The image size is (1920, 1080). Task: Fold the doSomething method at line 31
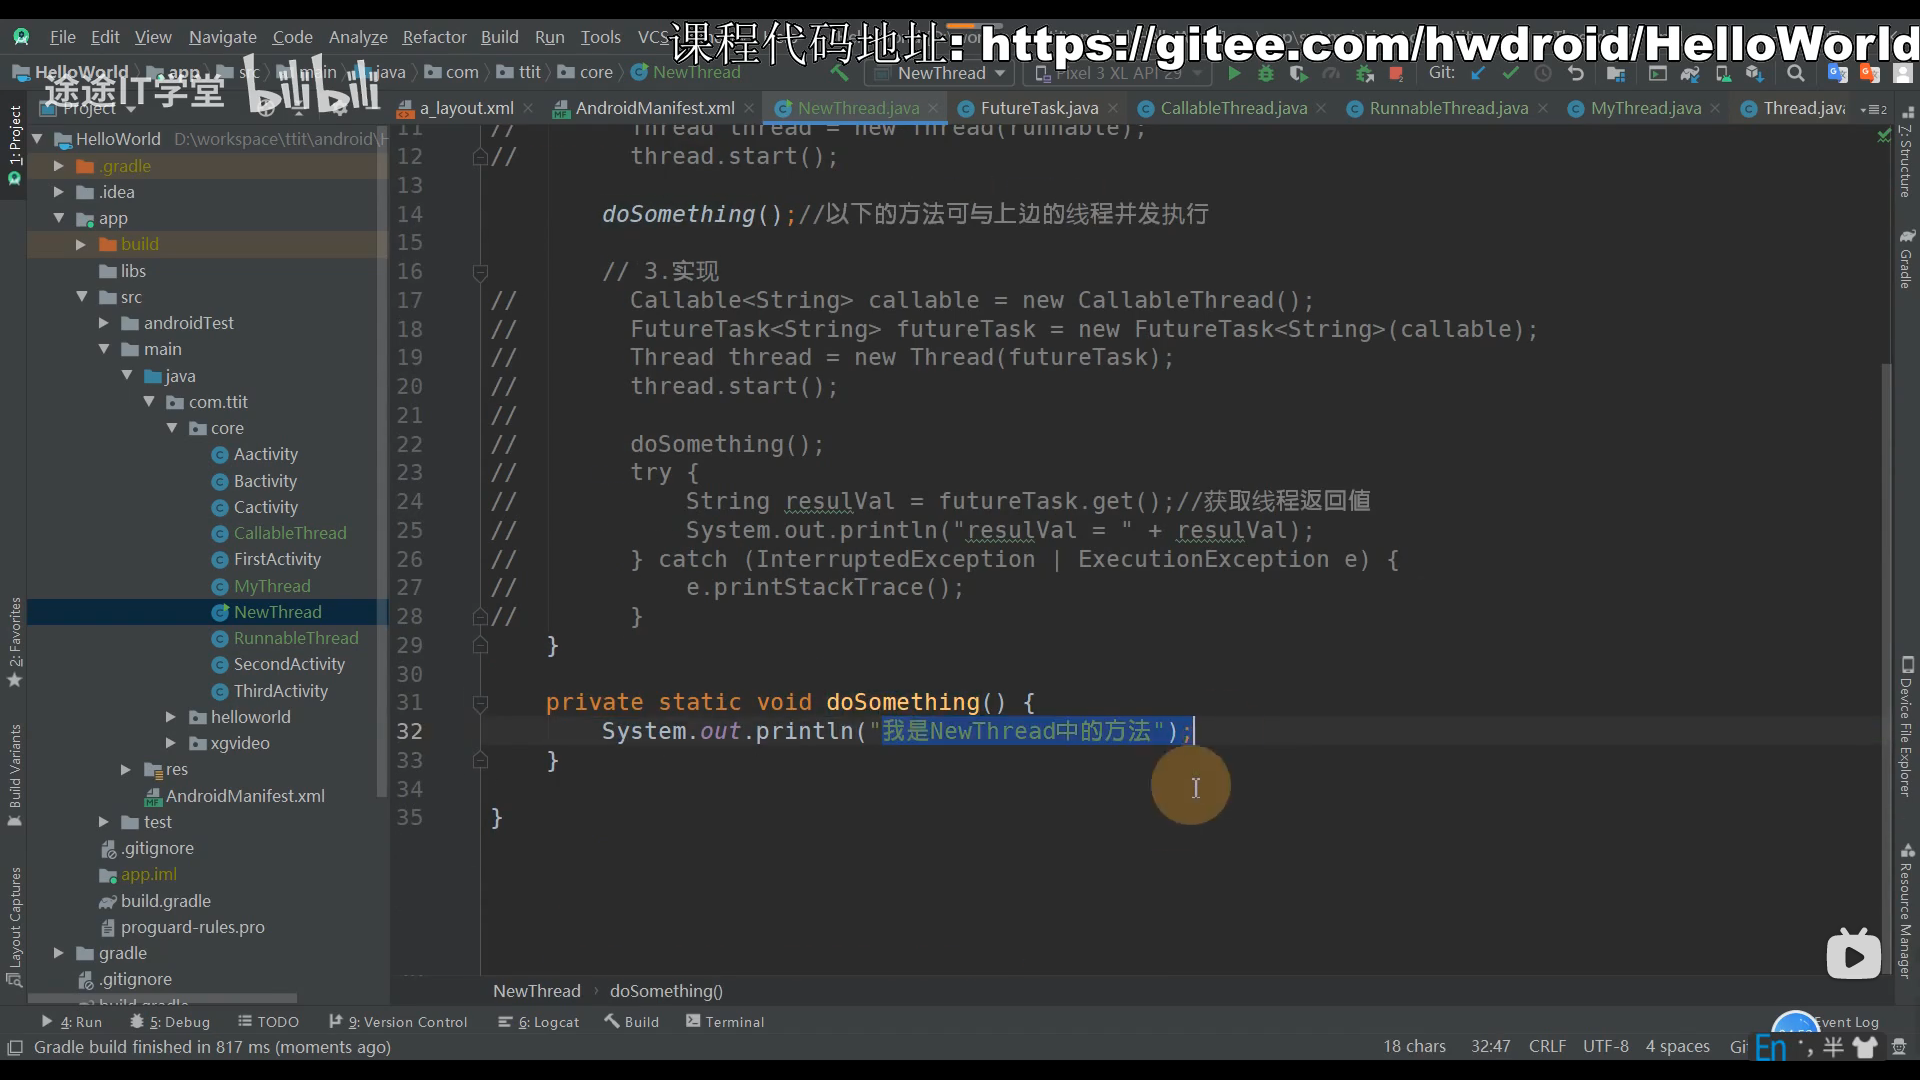(x=480, y=703)
